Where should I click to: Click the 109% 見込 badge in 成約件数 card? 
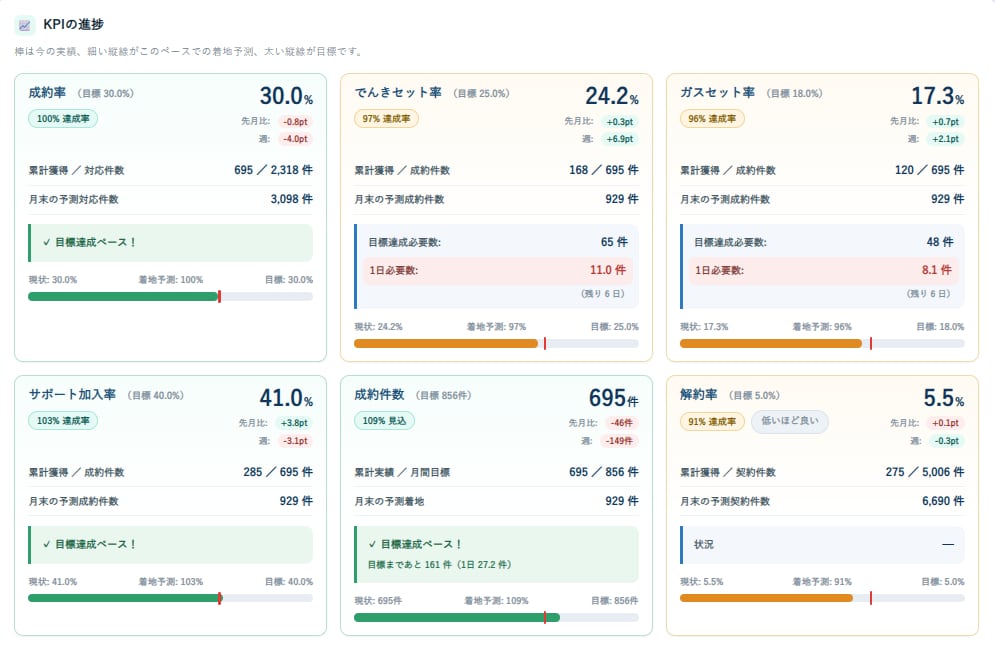tap(384, 421)
